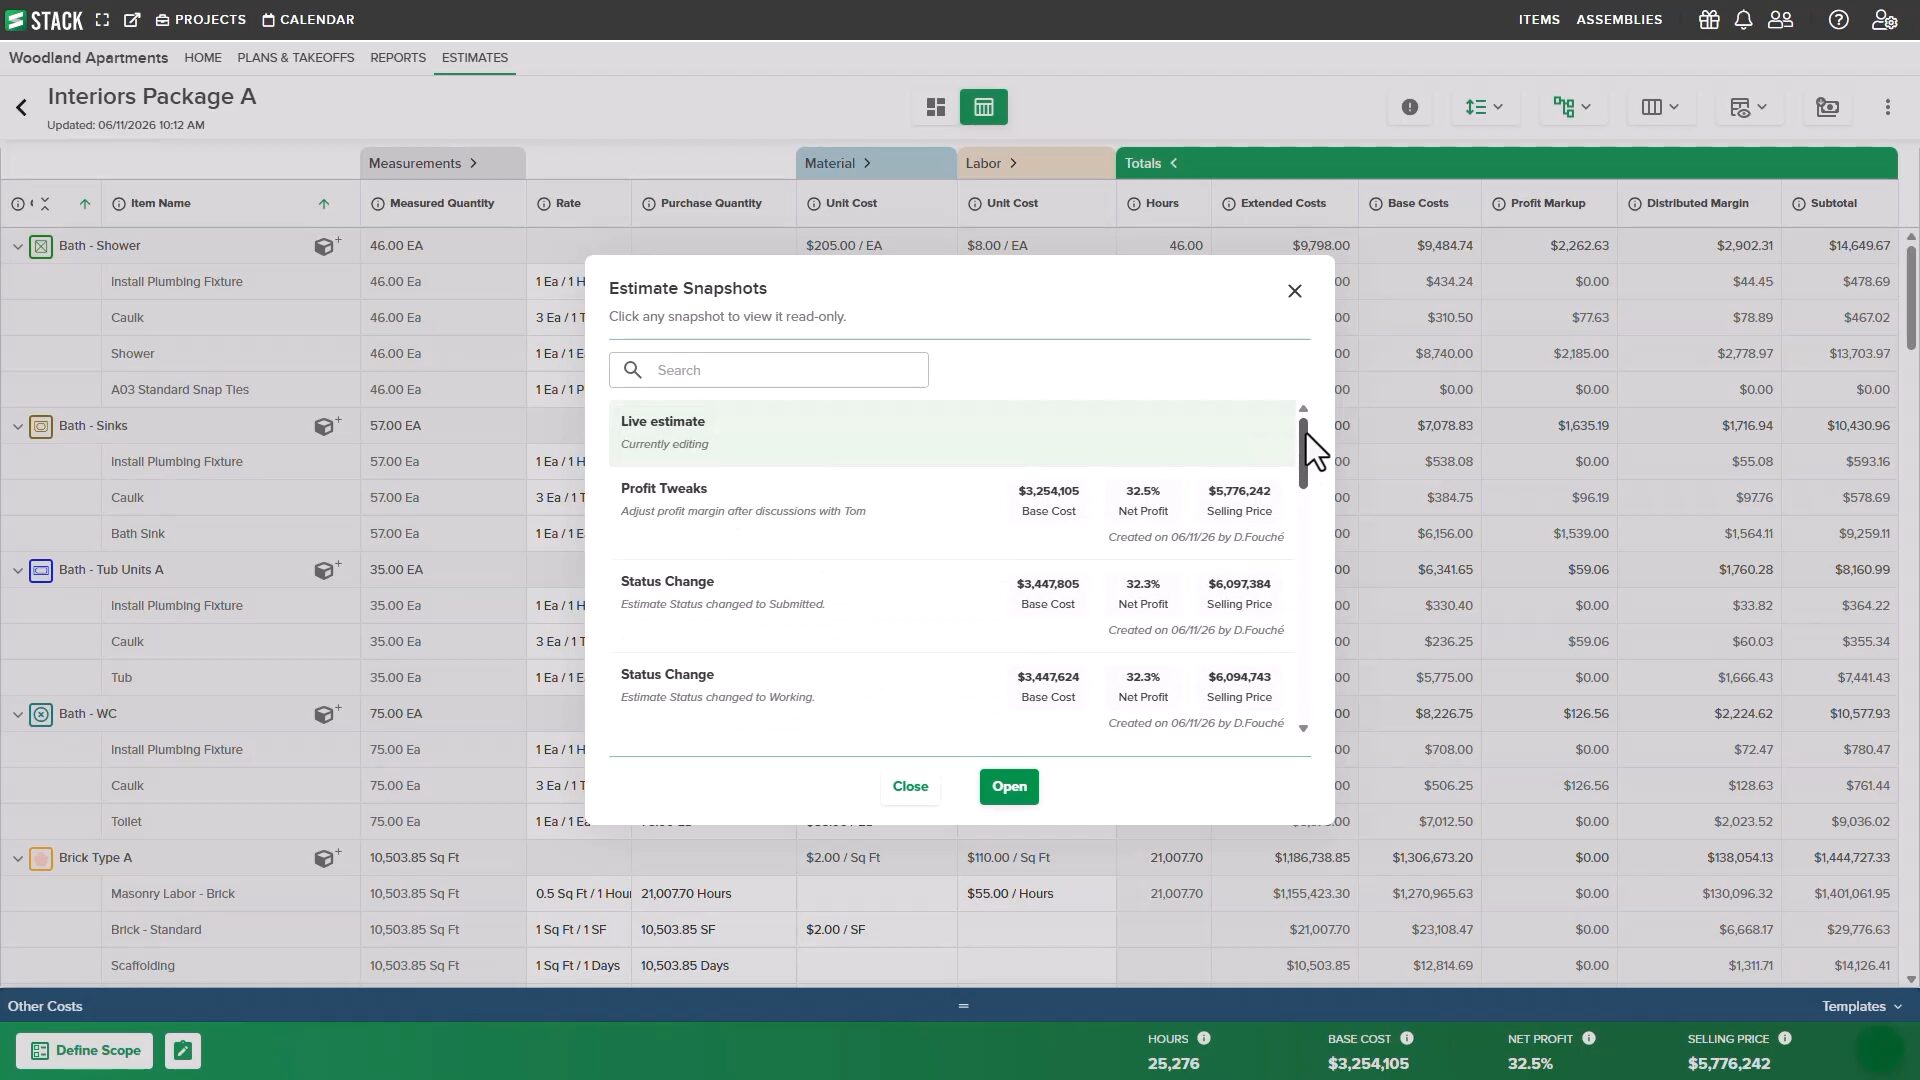Add assembly to Brick Type A row

pos(327,857)
